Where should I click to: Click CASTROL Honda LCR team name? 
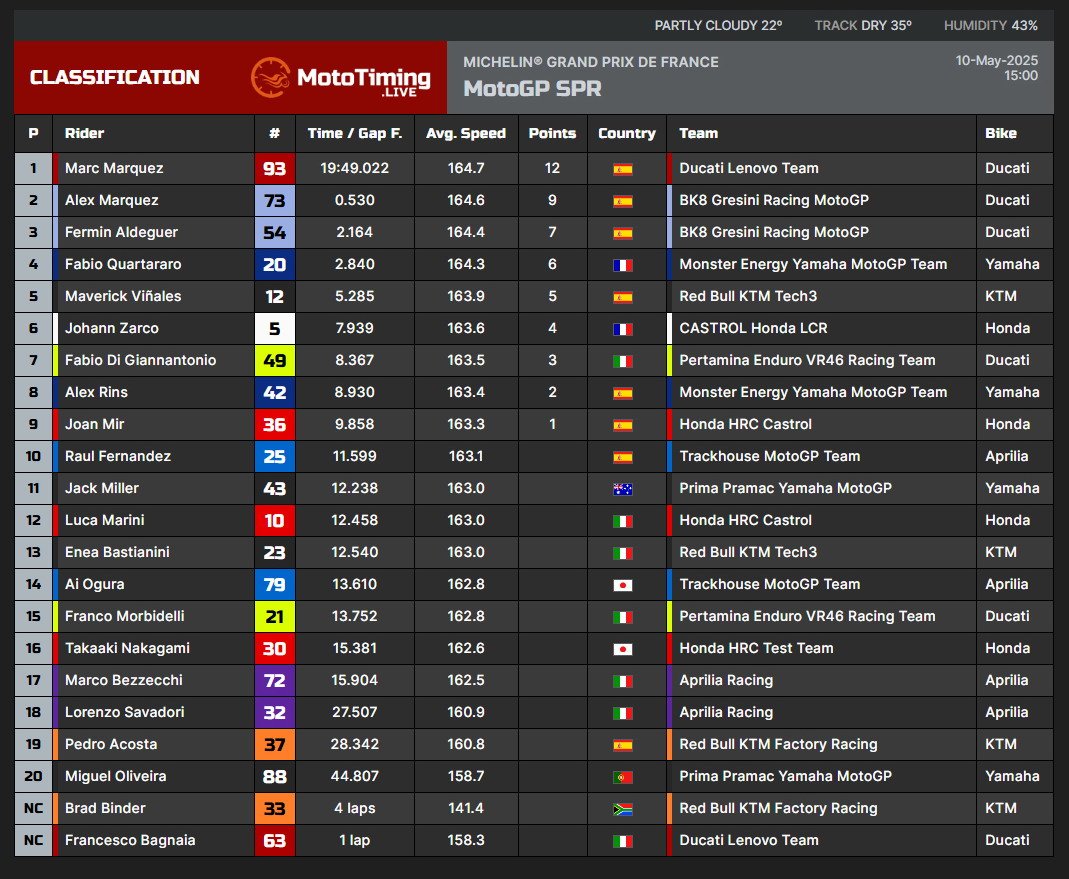(753, 328)
